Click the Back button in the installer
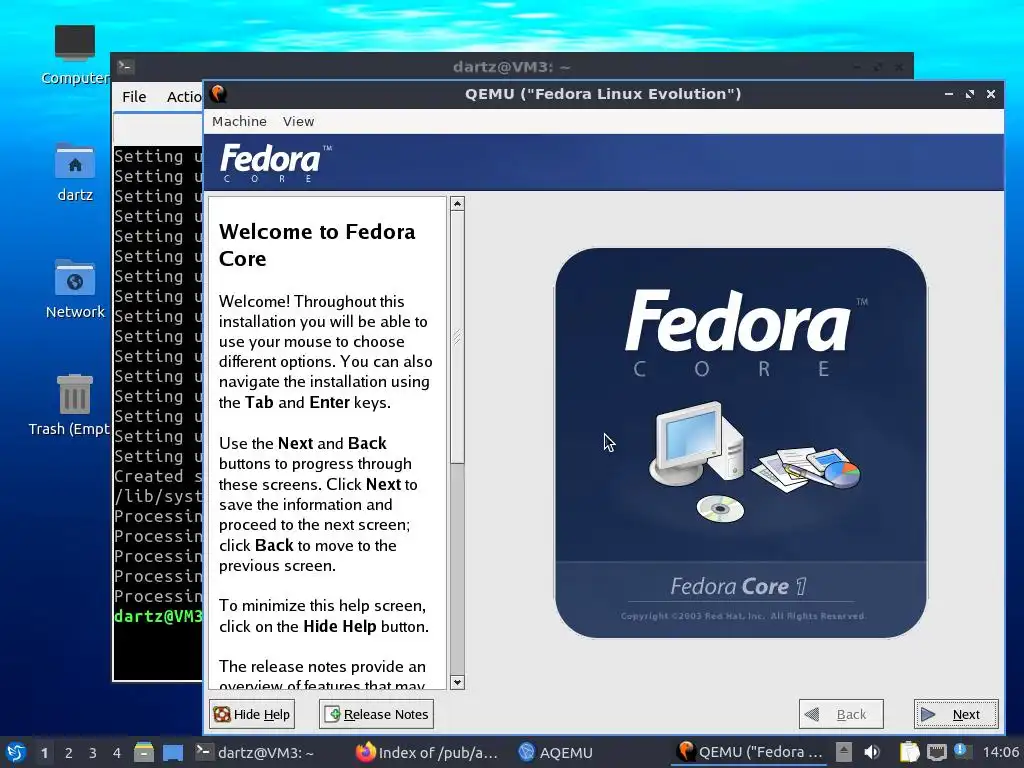Viewport: 1024px width, 768px height. (840, 714)
